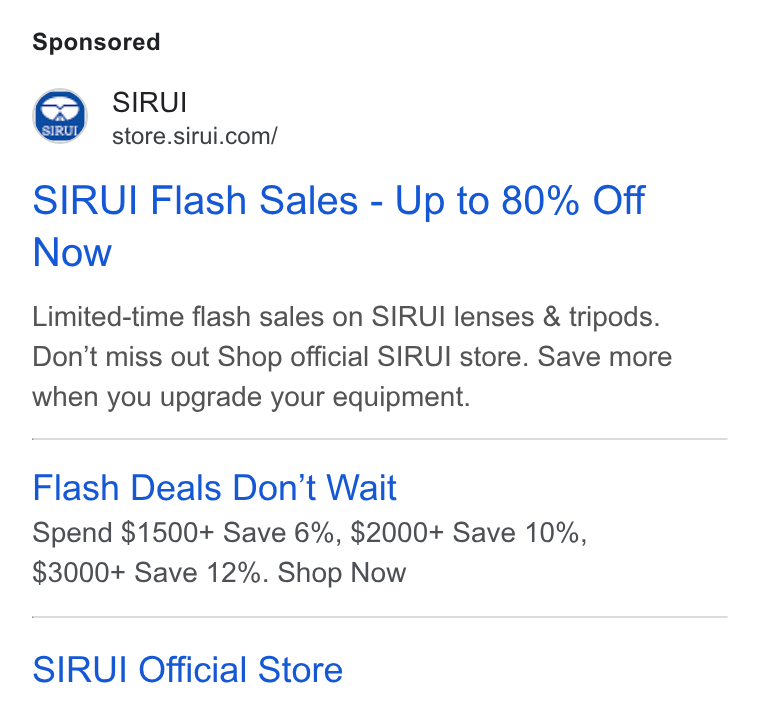Click the divider line above Flash Deals

coord(380,439)
